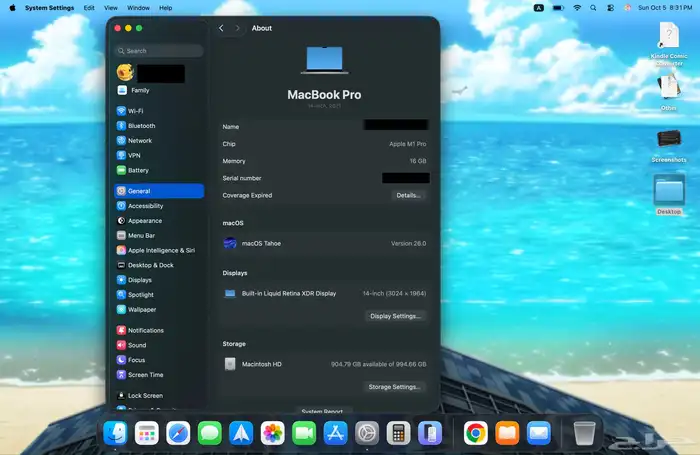Screen dimensions: 700x455
Task: Open the Edit menu in the menu bar
Action: (90, 7)
